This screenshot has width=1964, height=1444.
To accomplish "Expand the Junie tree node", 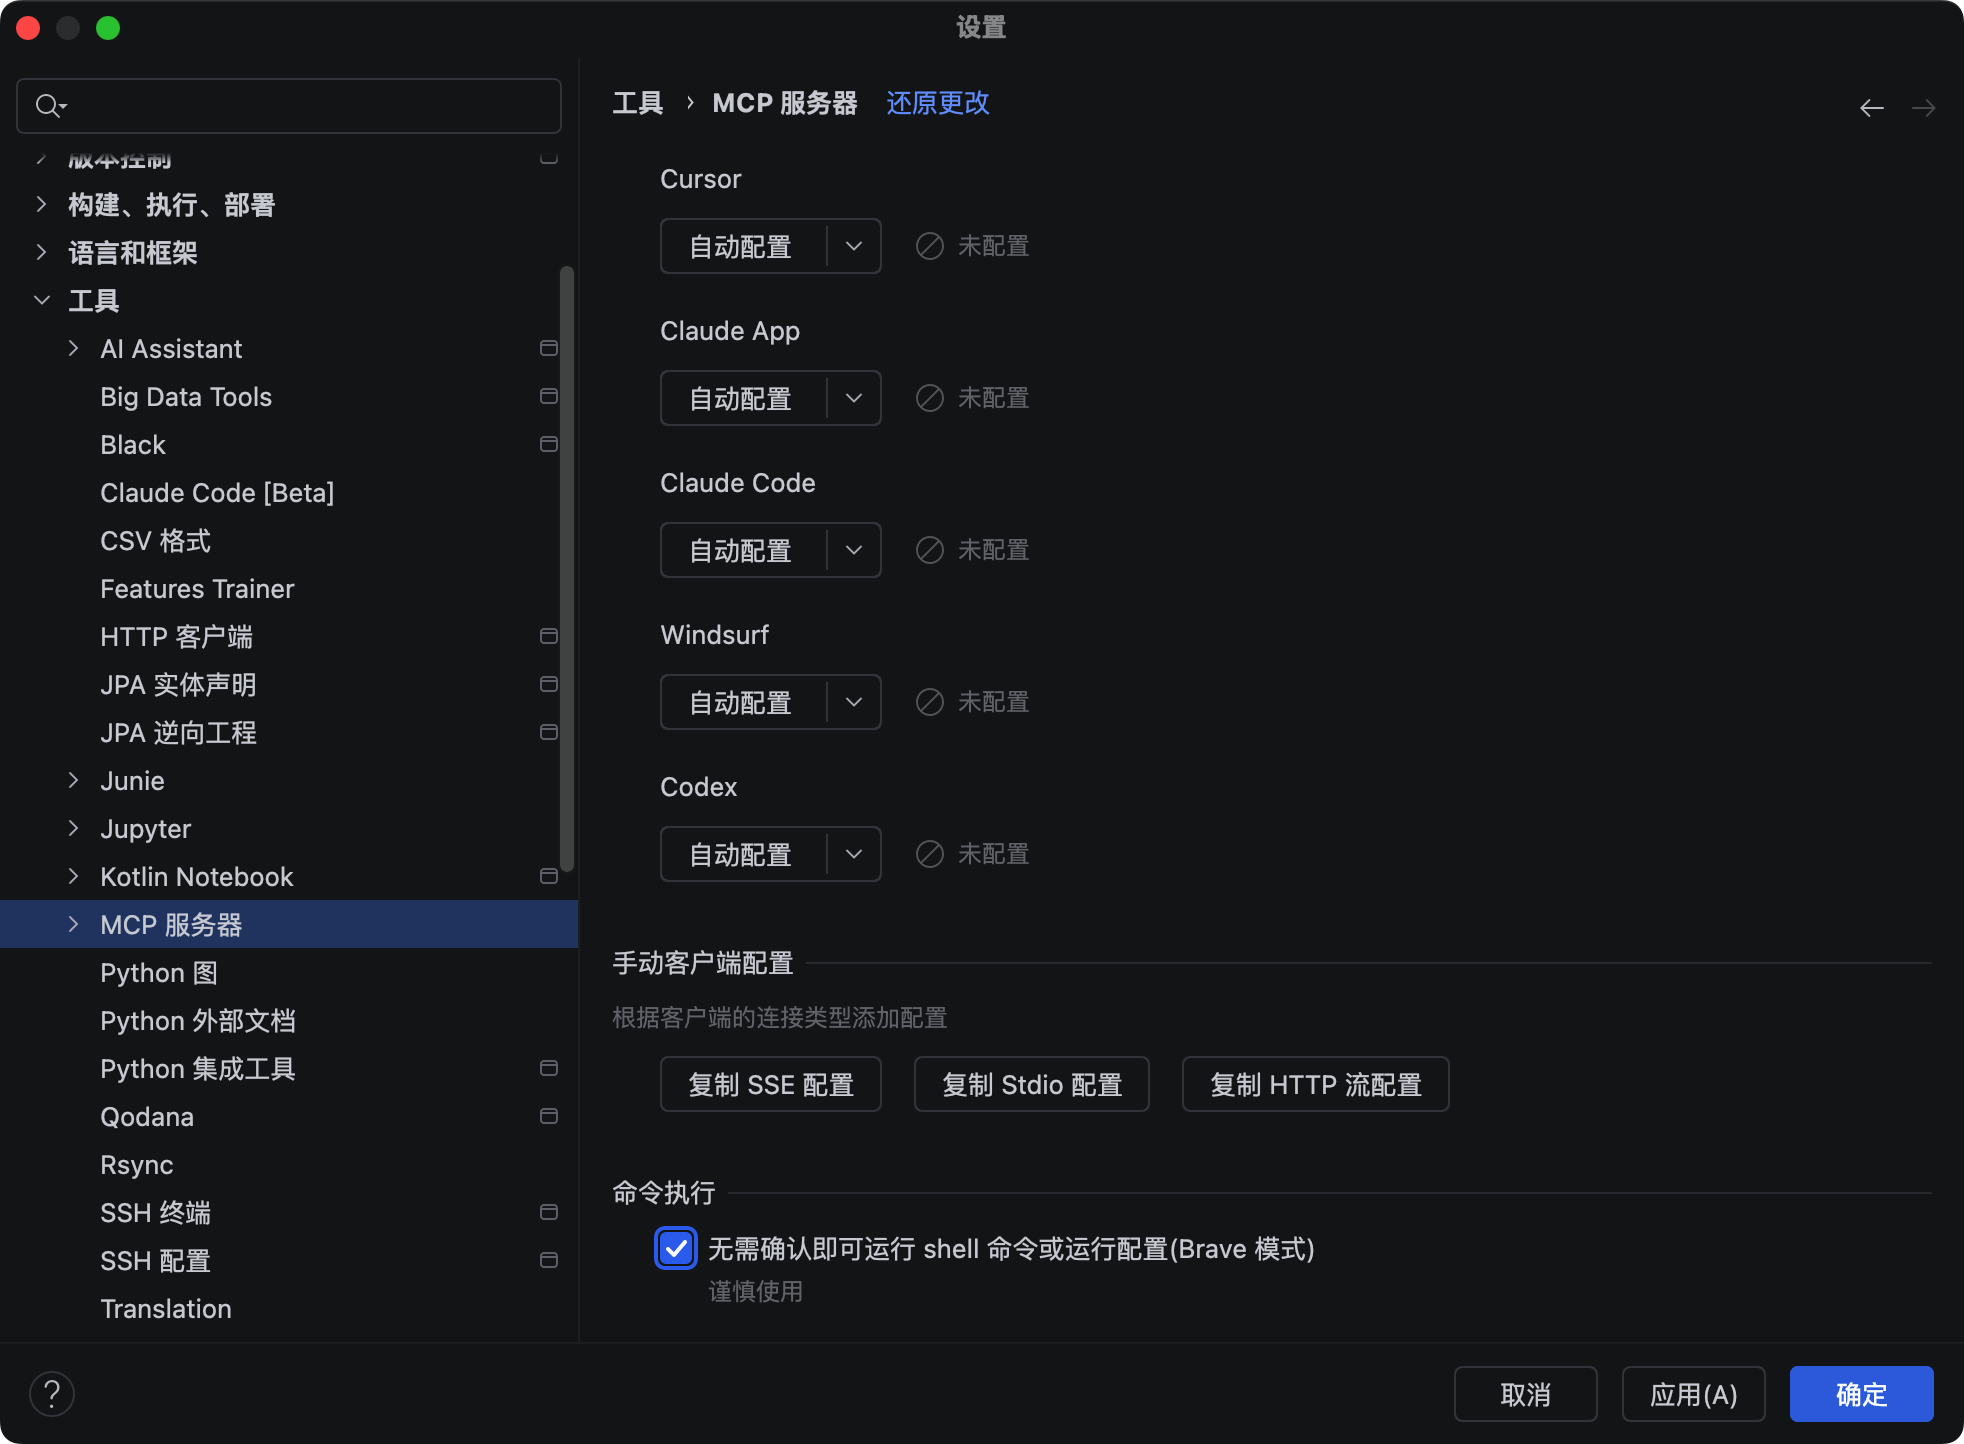I will point(73,780).
